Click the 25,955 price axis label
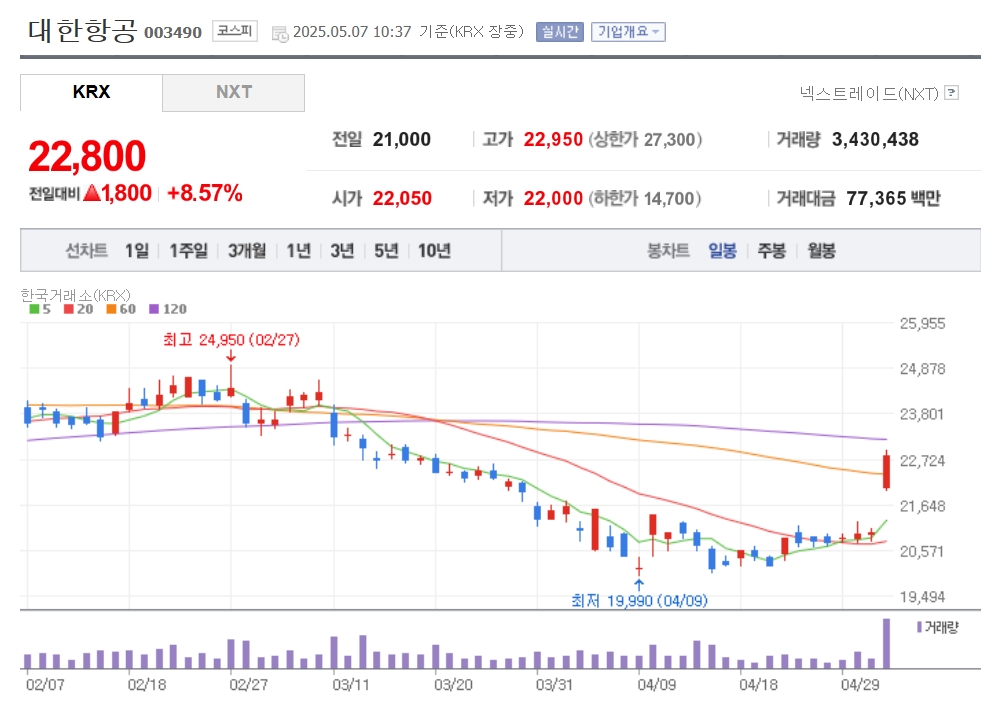 [922, 324]
